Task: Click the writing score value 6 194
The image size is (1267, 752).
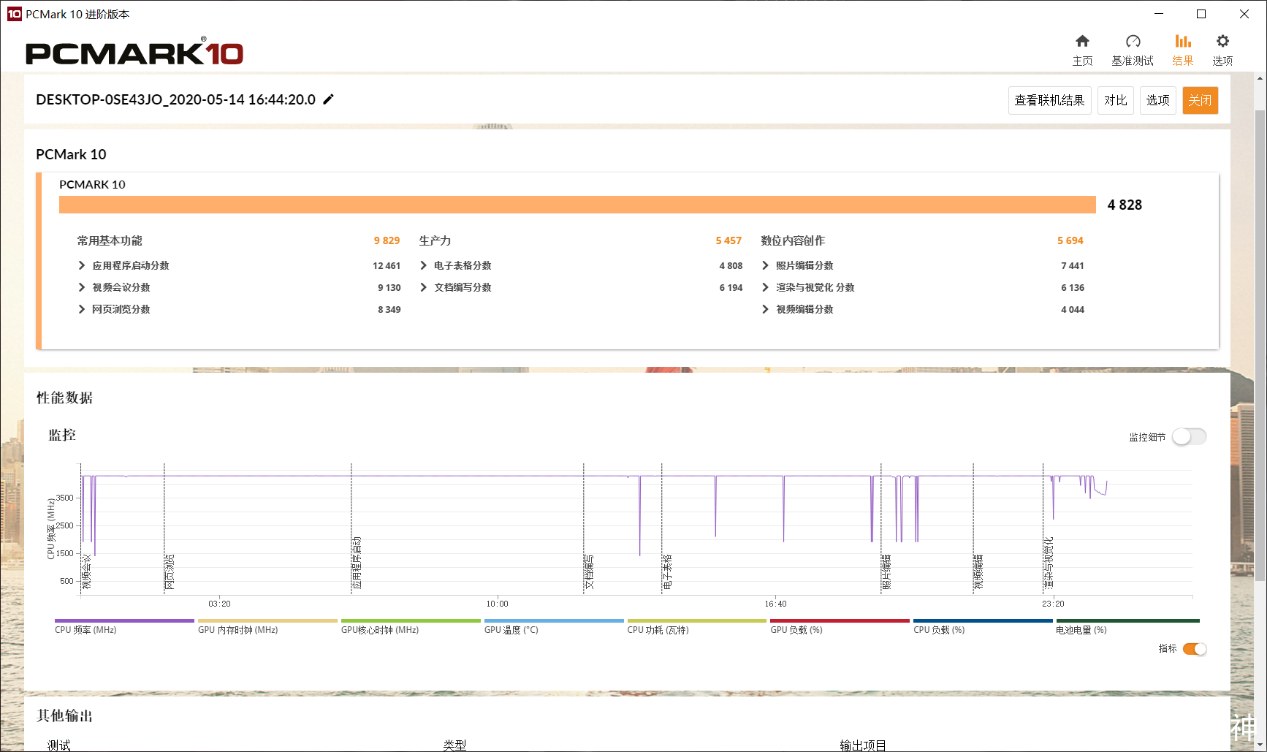Action: point(731,288)
